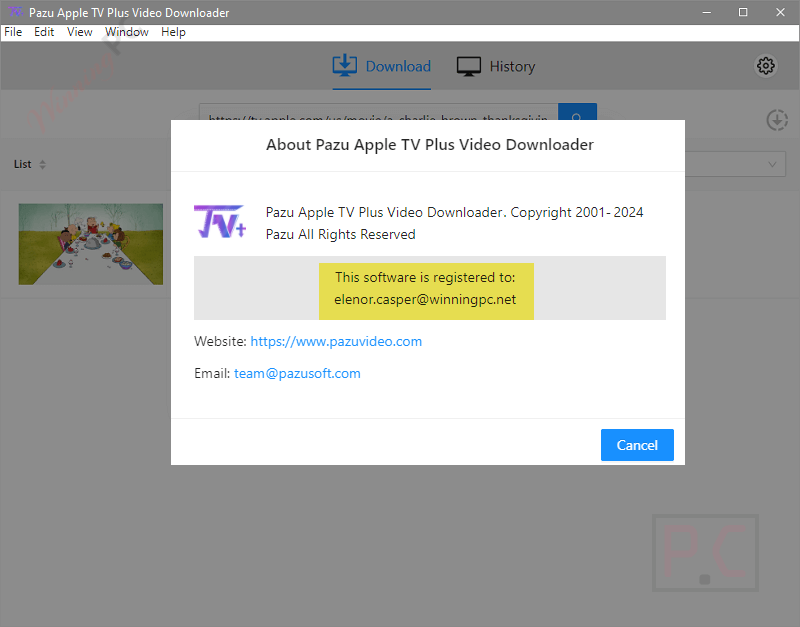This screenshot has height=627, width=800.
Task: Click 'This software is registered to:' text
Action: pos(426,277)
